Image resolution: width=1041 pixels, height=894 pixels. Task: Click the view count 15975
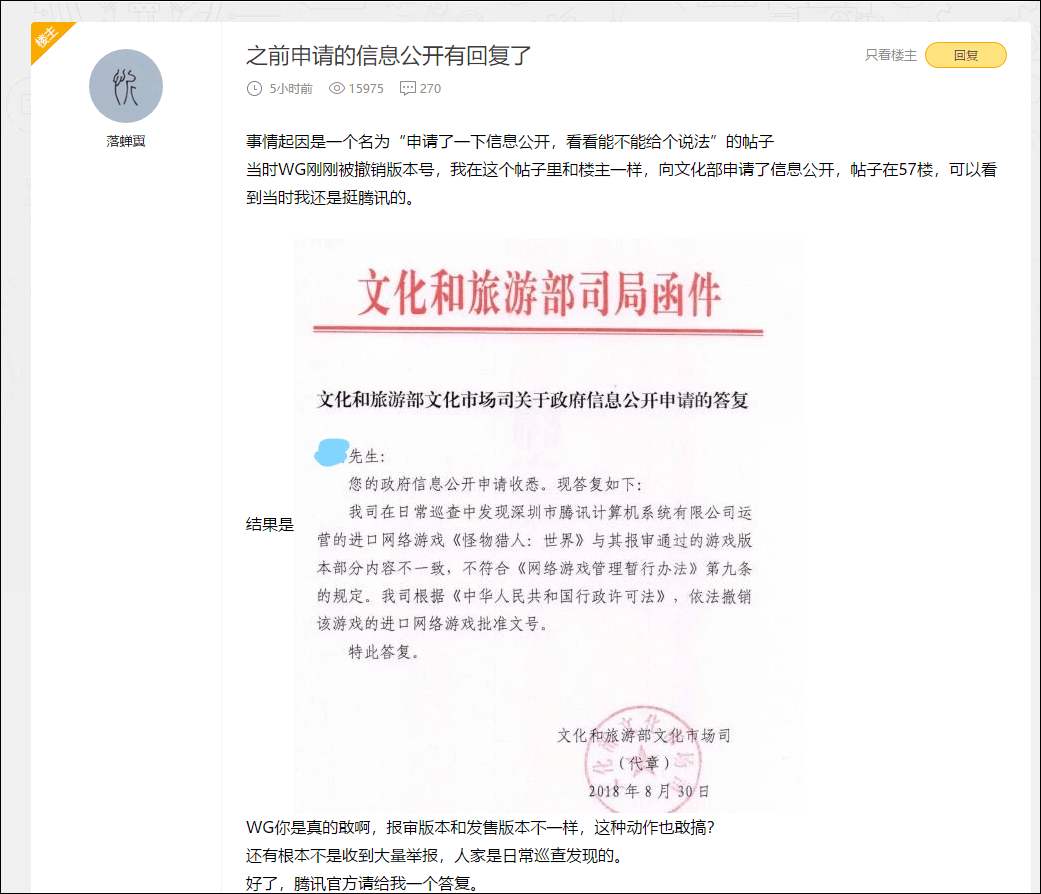coord(366,88)
